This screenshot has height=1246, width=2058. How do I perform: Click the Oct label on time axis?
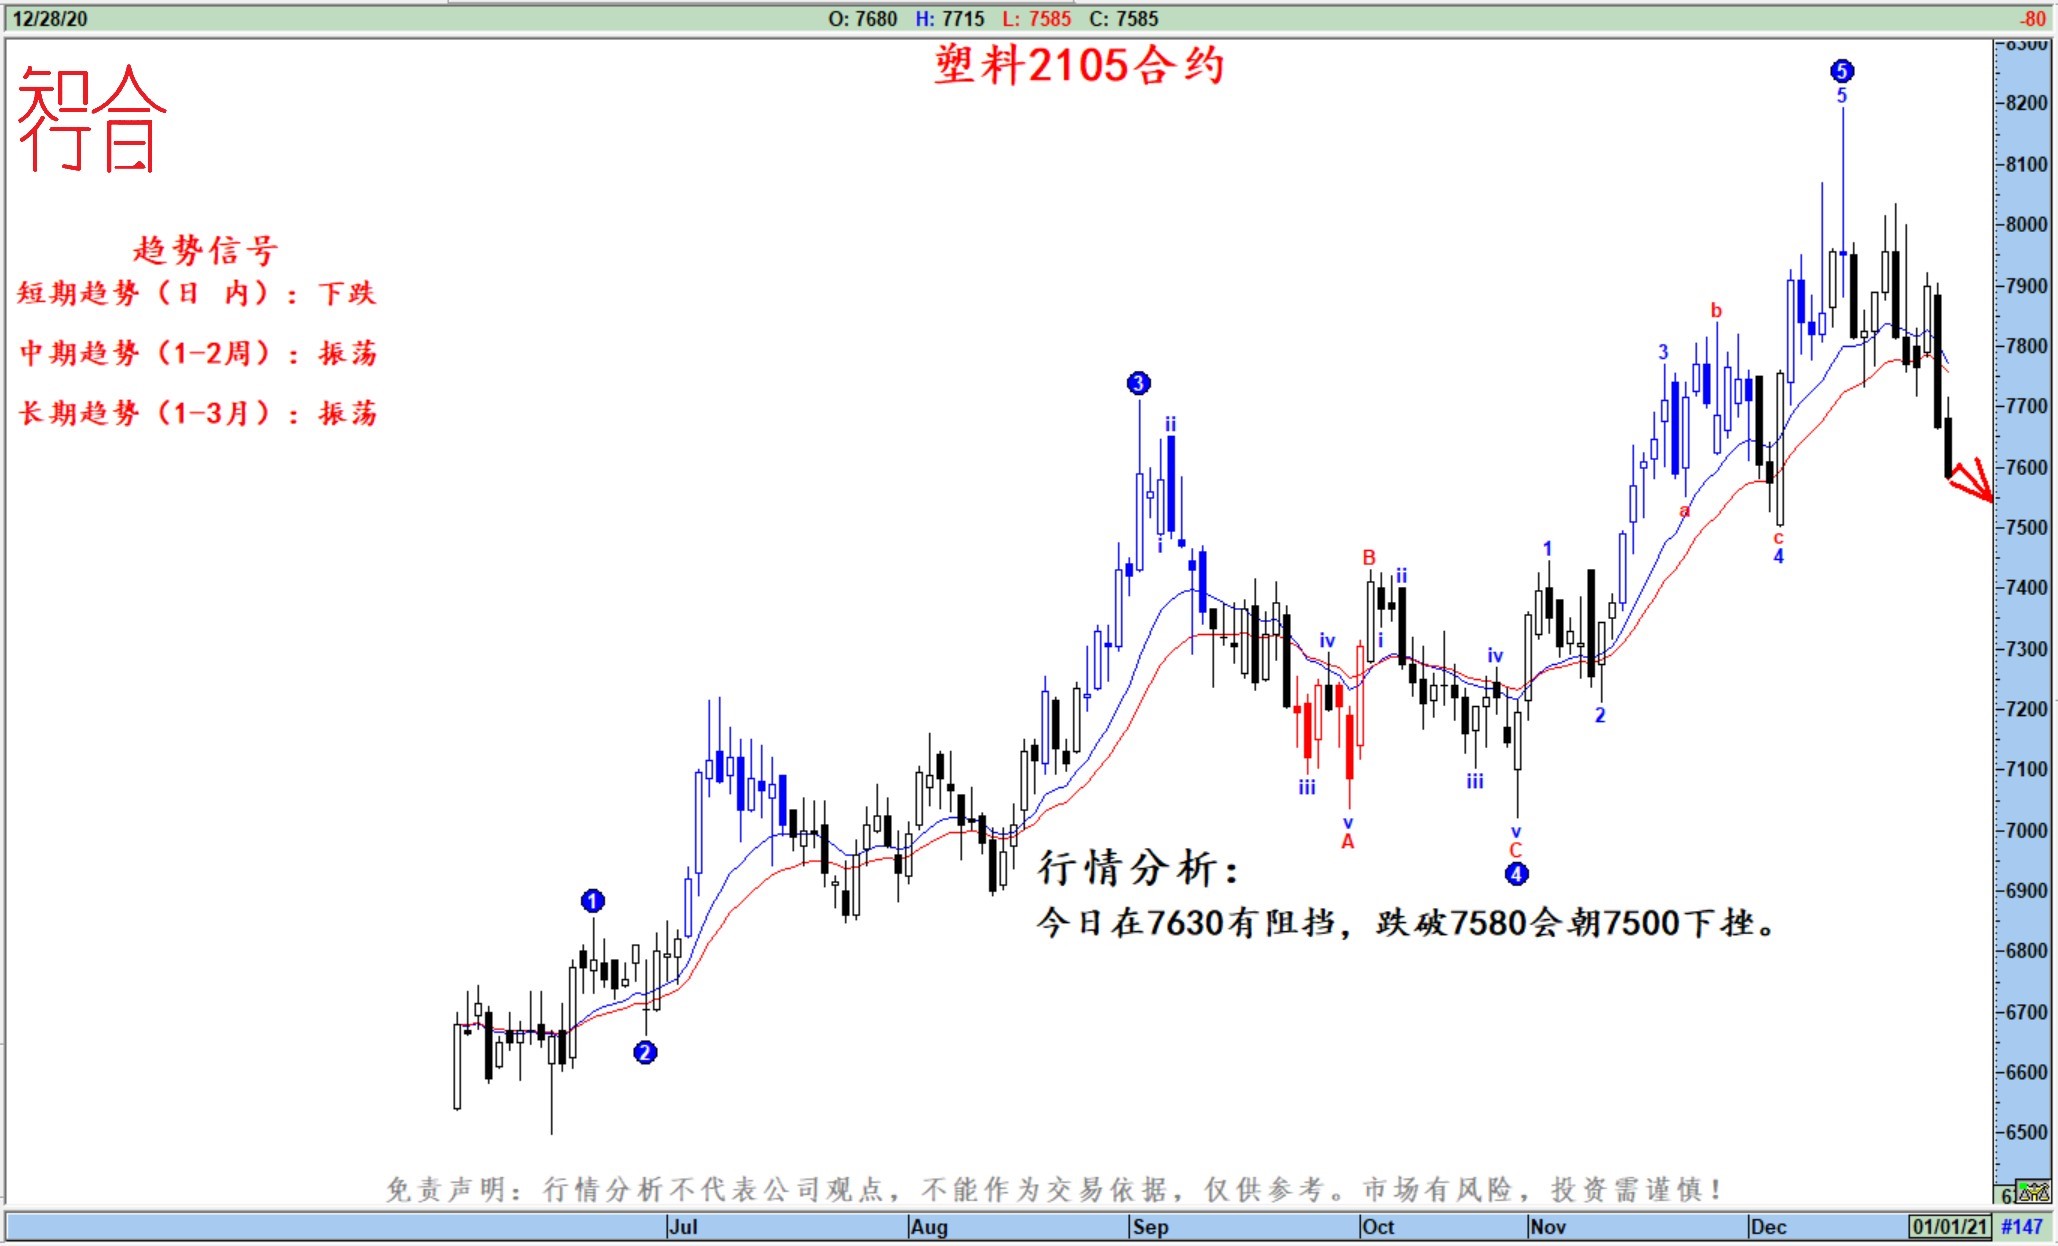(1377, 1227)
